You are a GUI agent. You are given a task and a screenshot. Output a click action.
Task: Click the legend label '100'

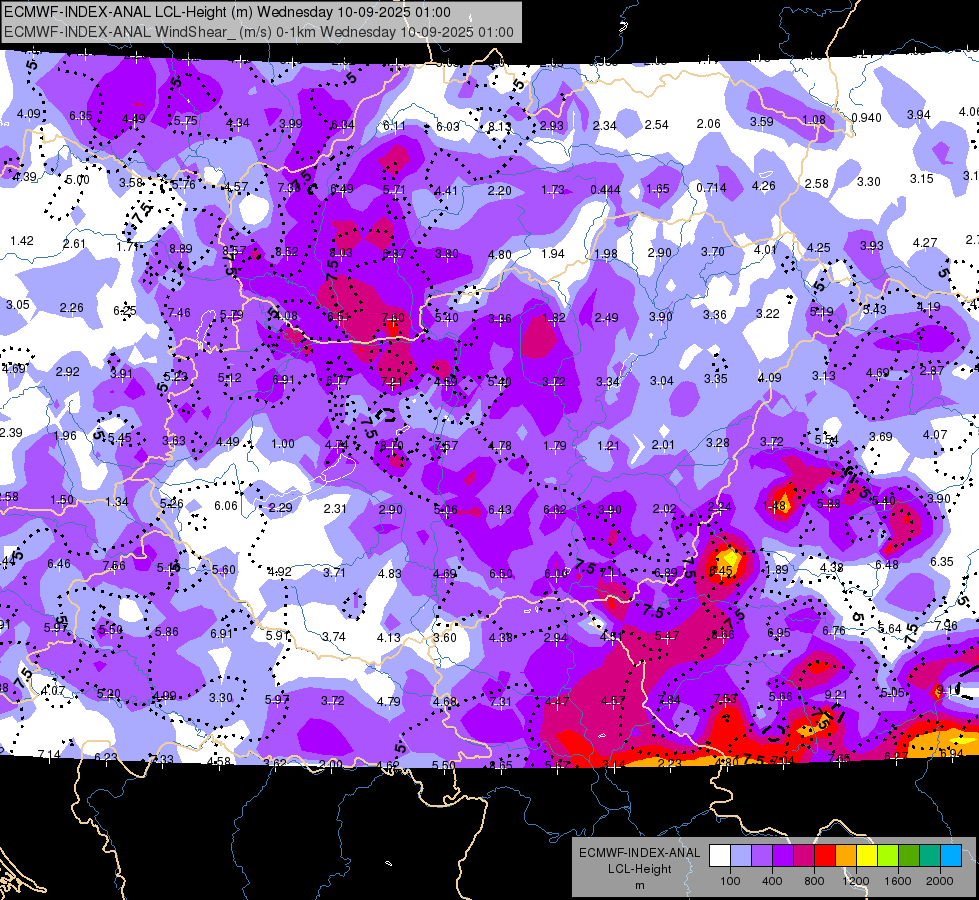730,881
